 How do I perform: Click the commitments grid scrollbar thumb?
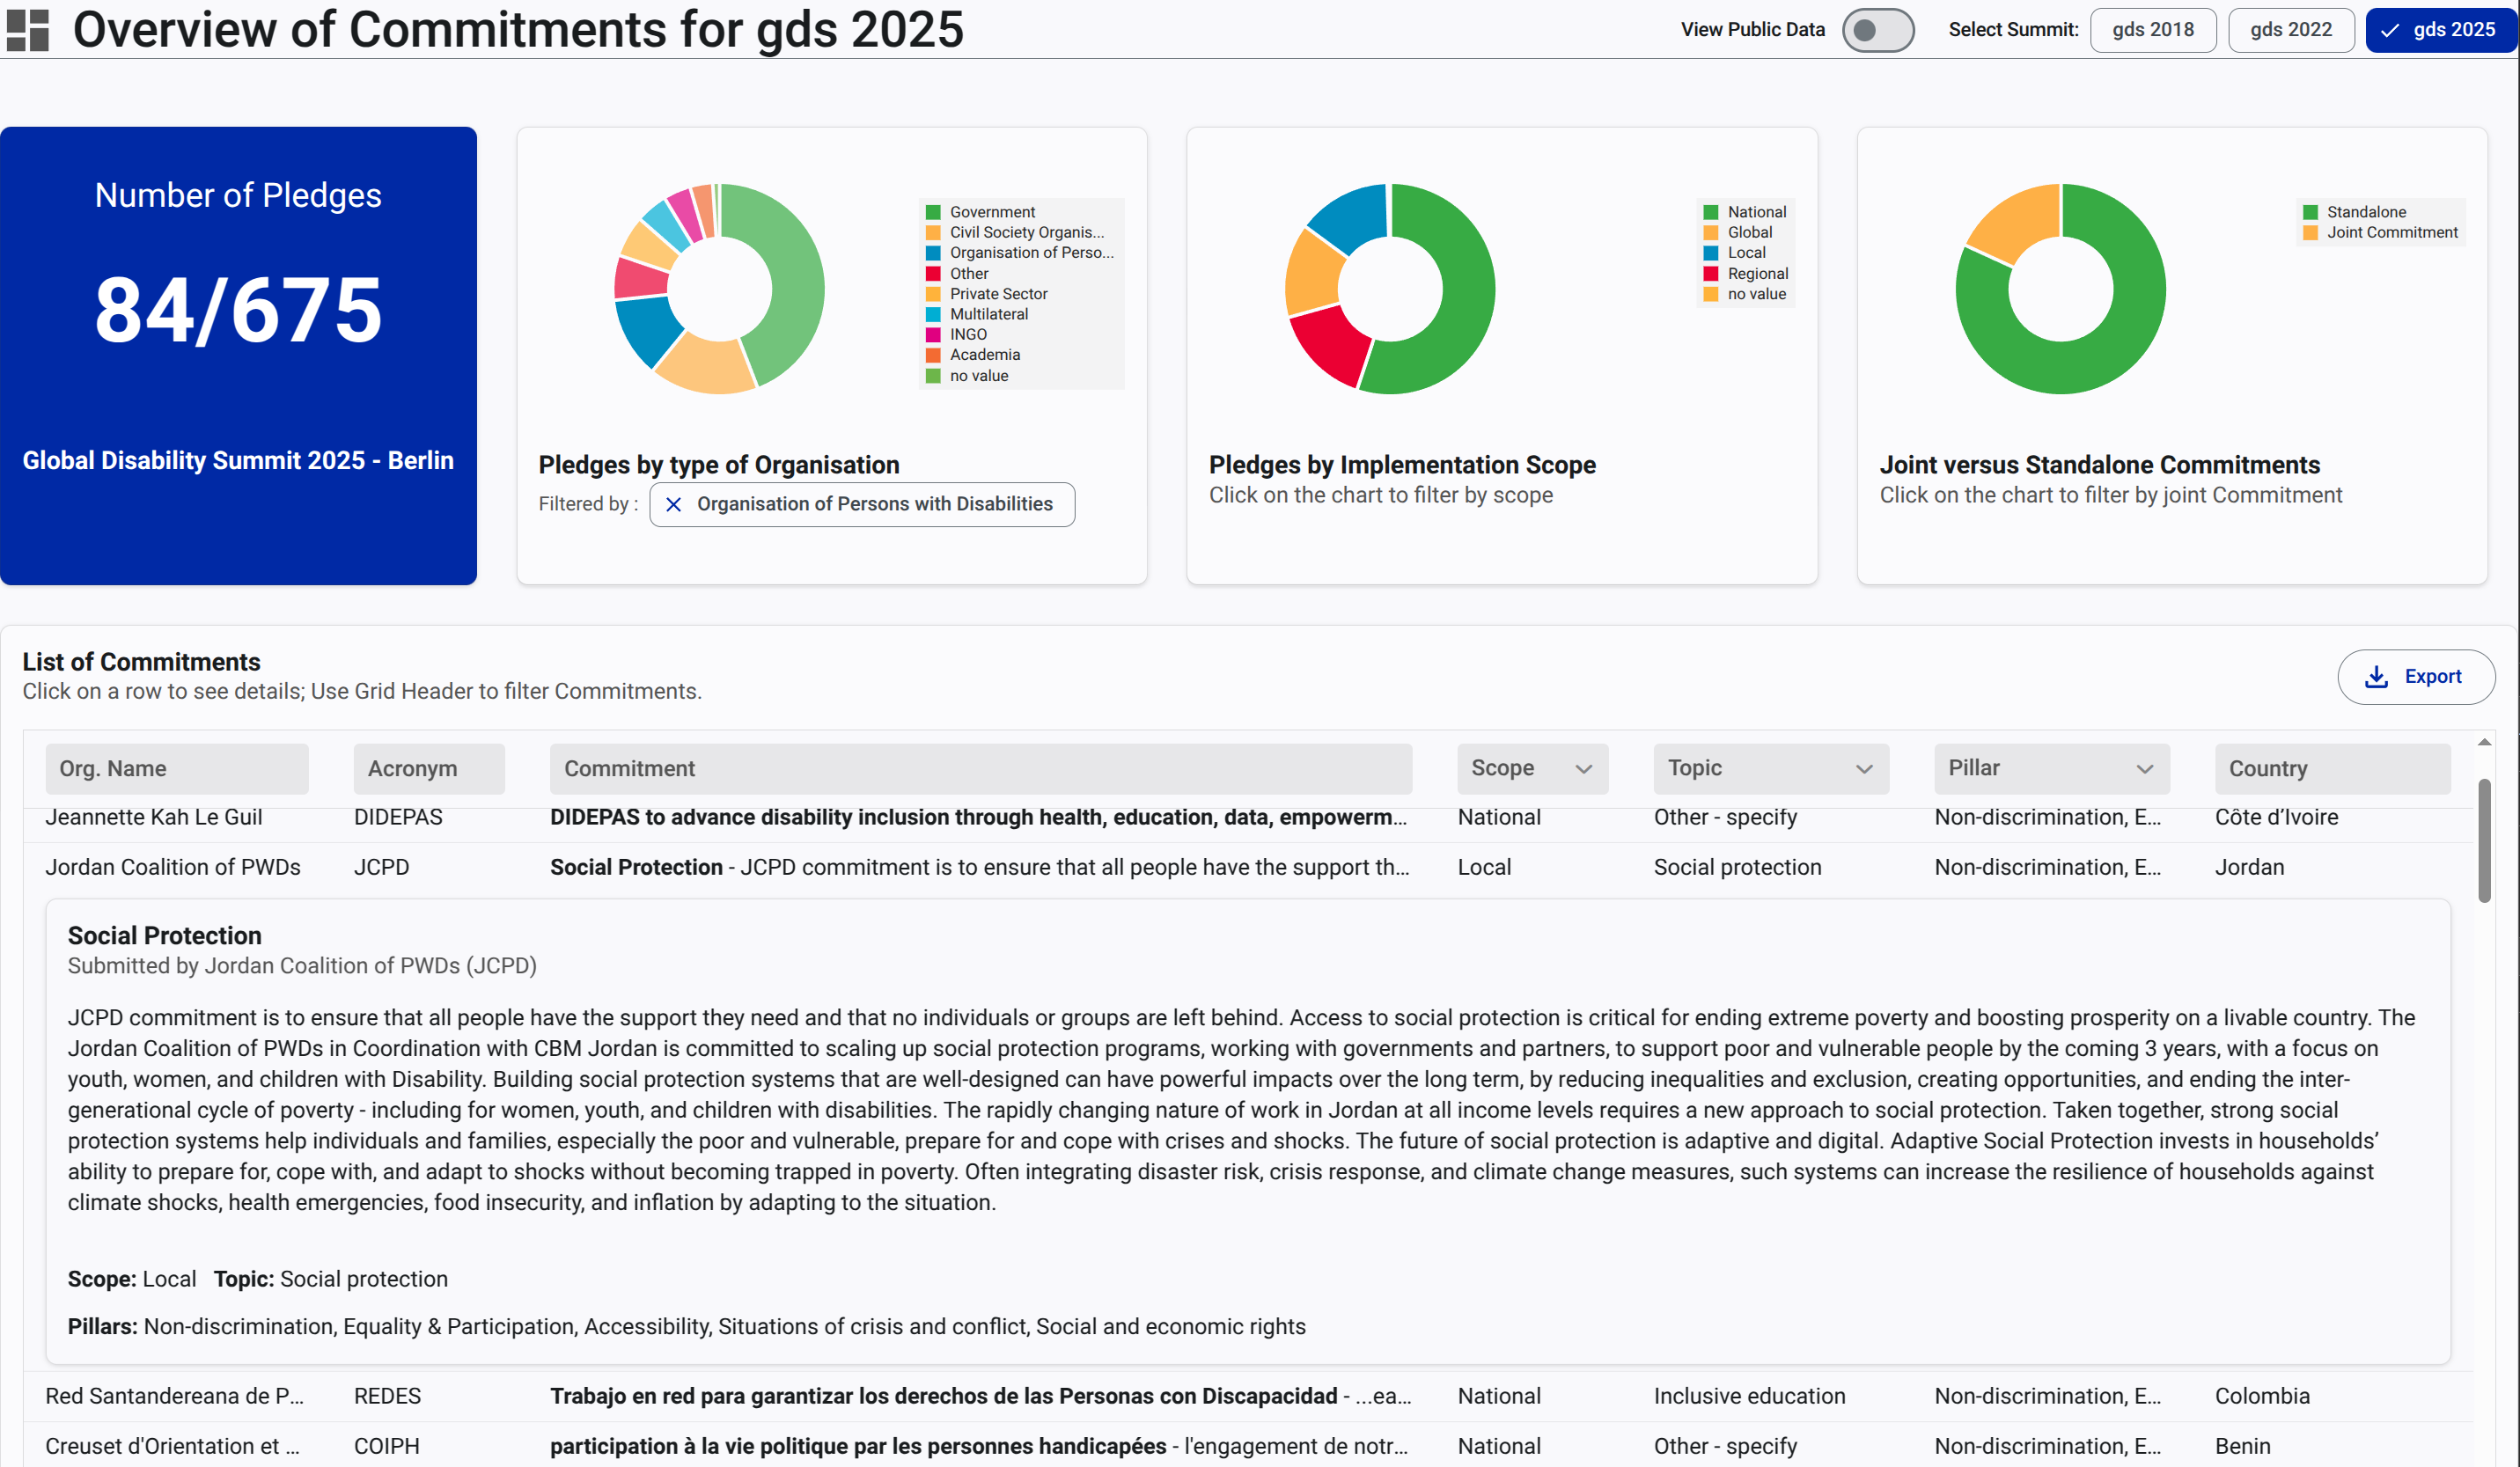2484,841
